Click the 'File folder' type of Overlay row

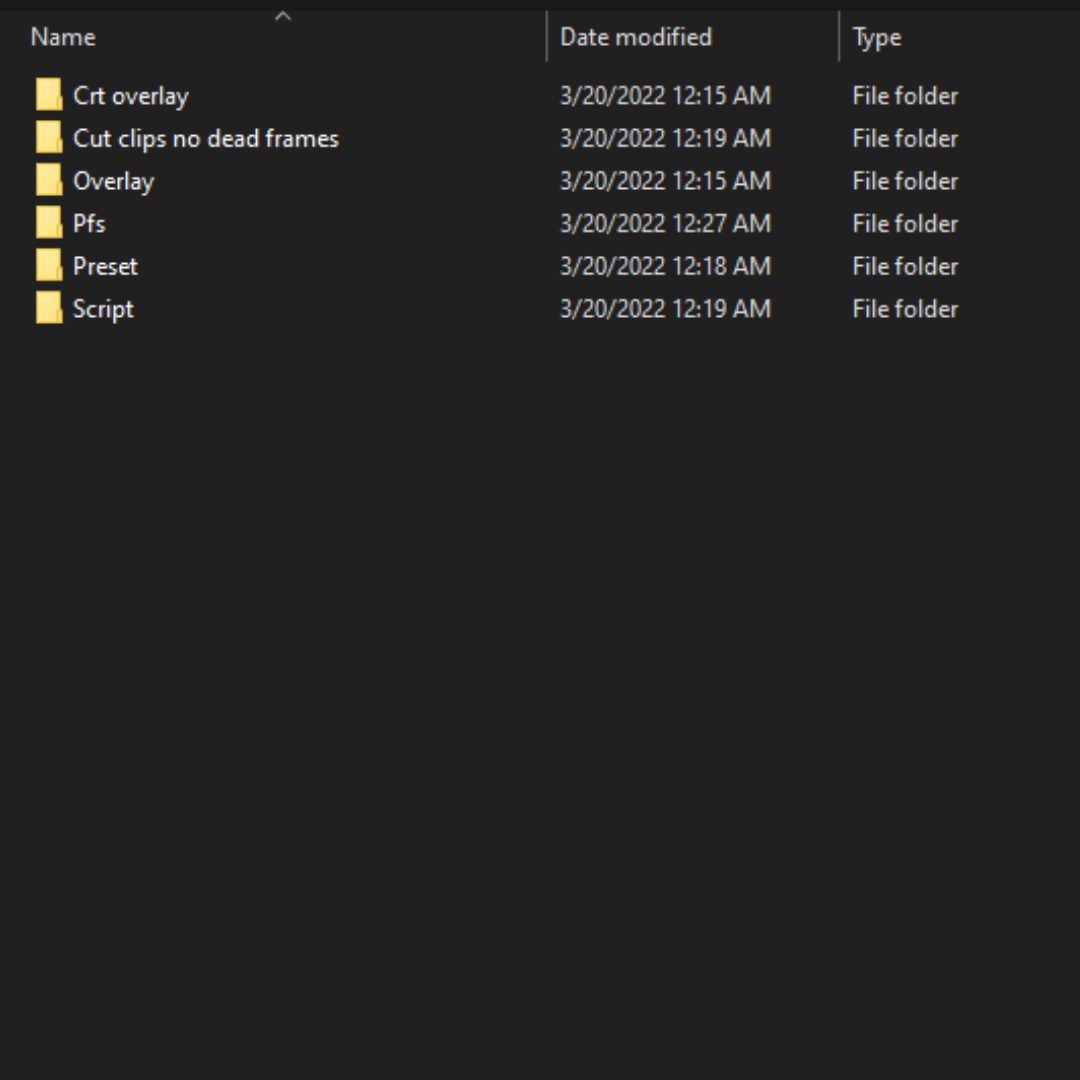pos(905,181)
